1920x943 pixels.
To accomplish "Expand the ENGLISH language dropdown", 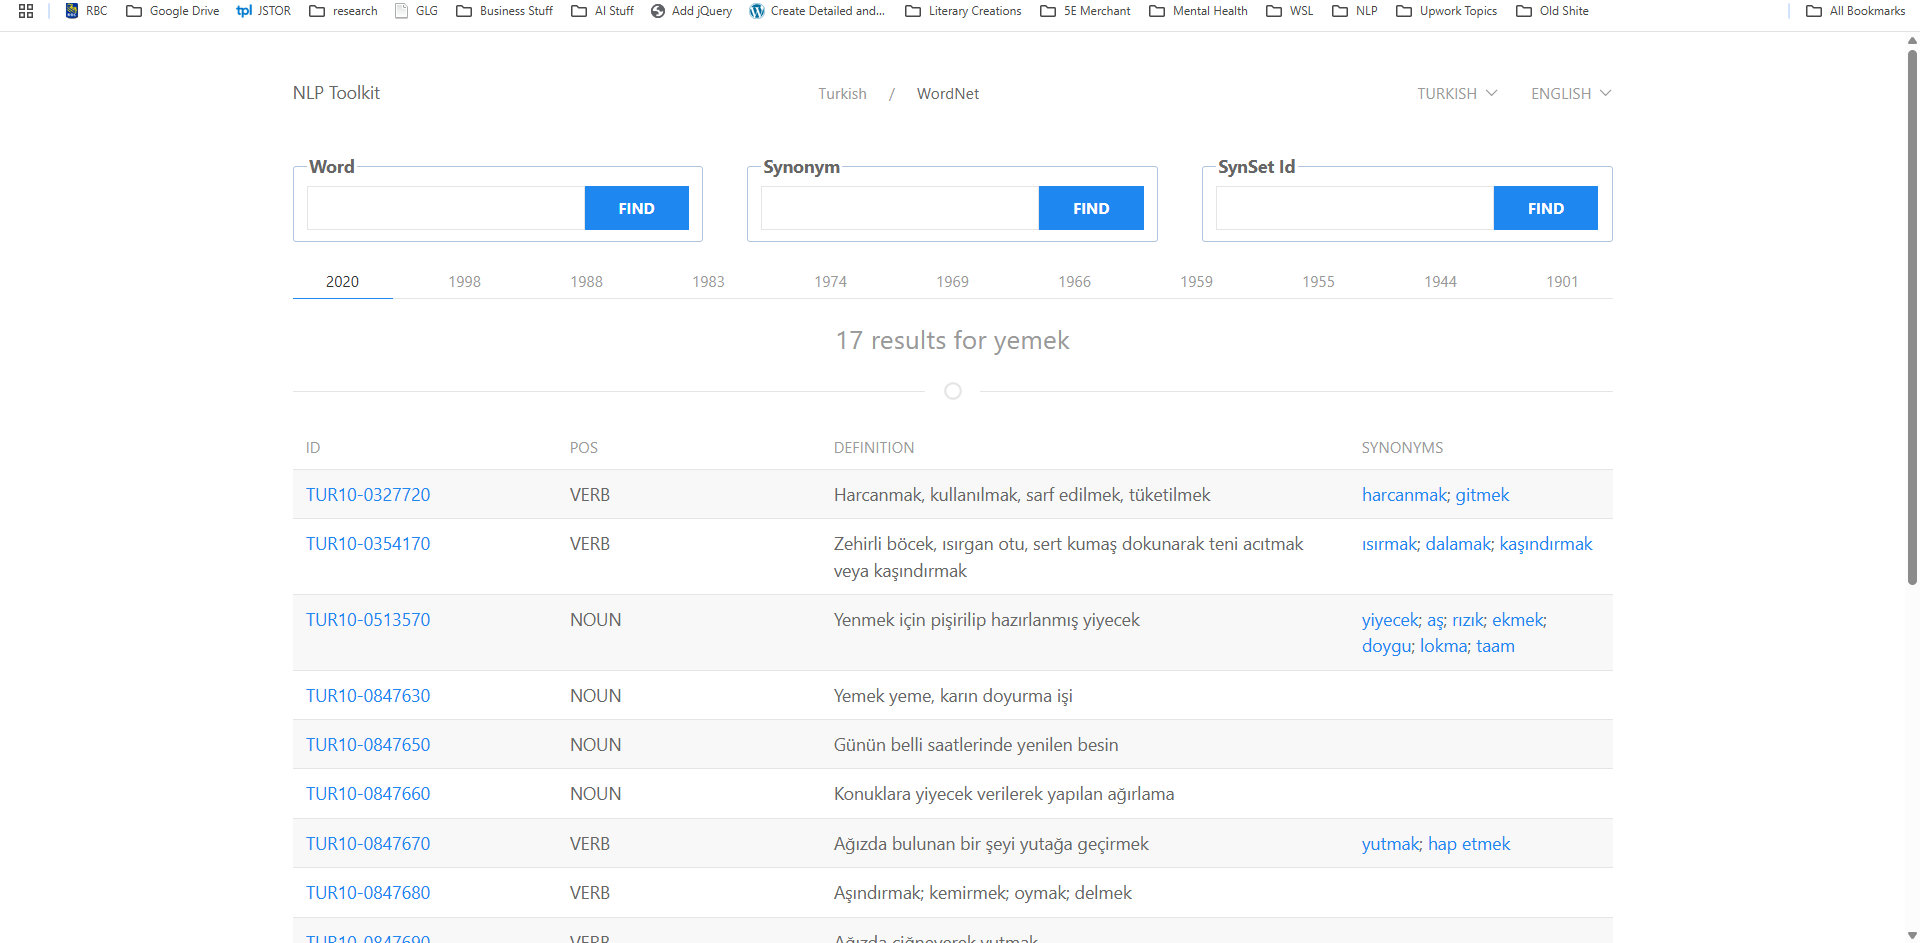I will point(1570,93).
